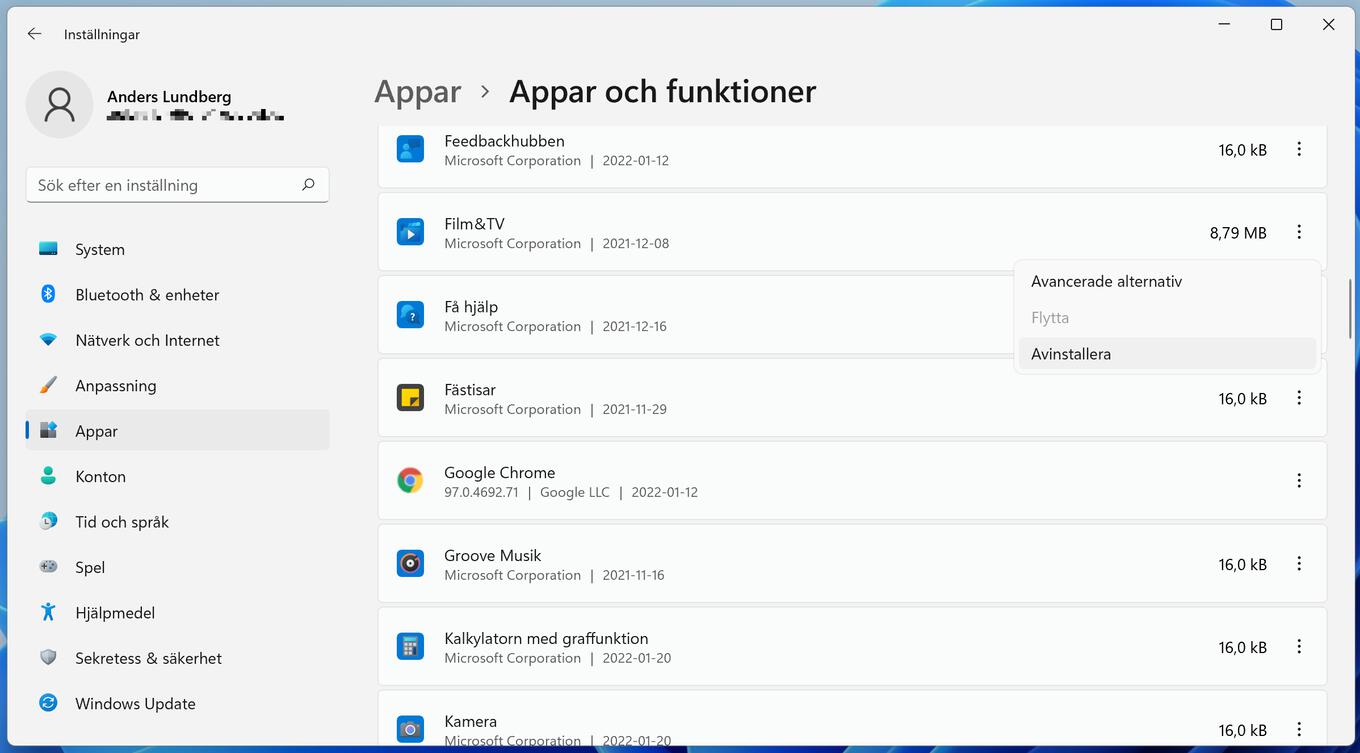The image size is (1360, 753).
Task: Open more options for Film&TV
Action: [x=1299, y=232]
